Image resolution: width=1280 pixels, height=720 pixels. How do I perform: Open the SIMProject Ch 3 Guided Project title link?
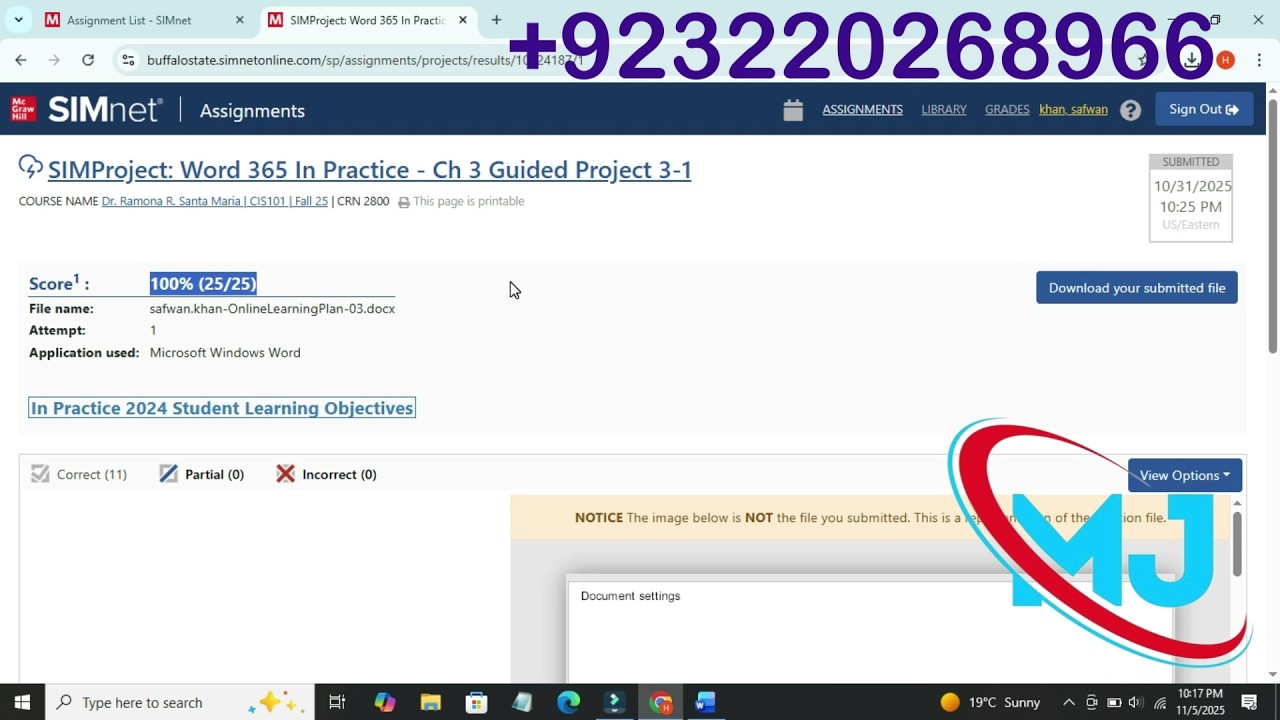370,169
